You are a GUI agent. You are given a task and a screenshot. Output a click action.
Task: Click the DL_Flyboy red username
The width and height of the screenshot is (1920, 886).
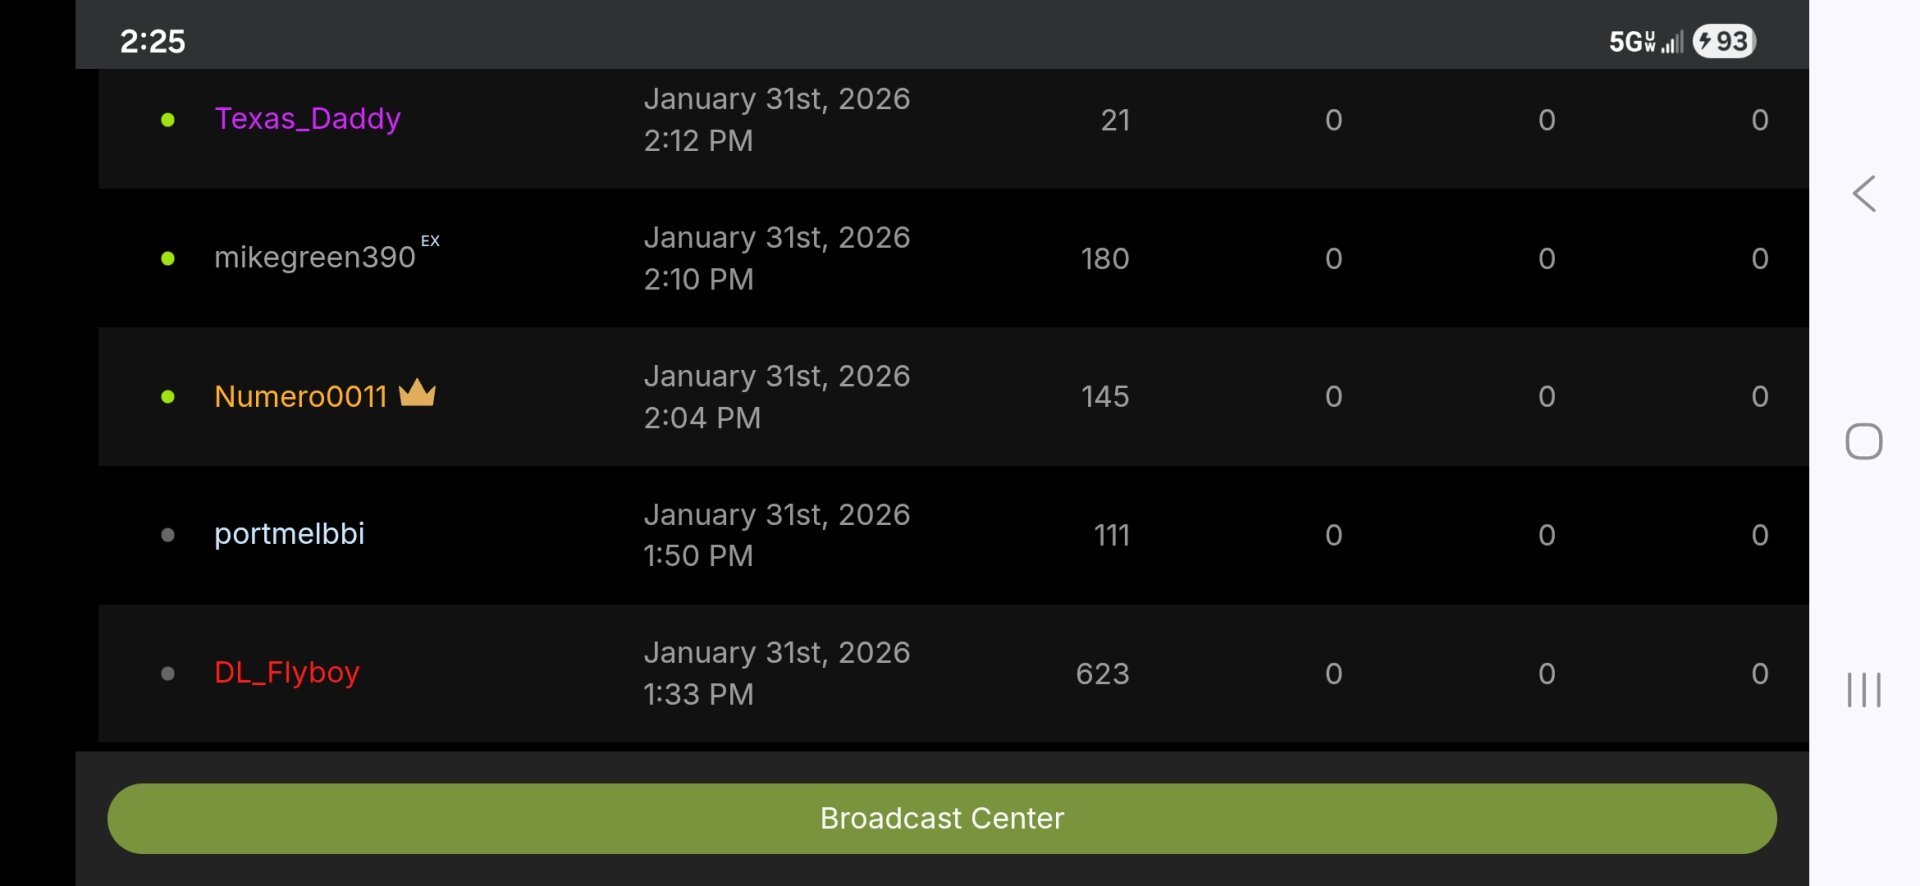click(286, 672)
